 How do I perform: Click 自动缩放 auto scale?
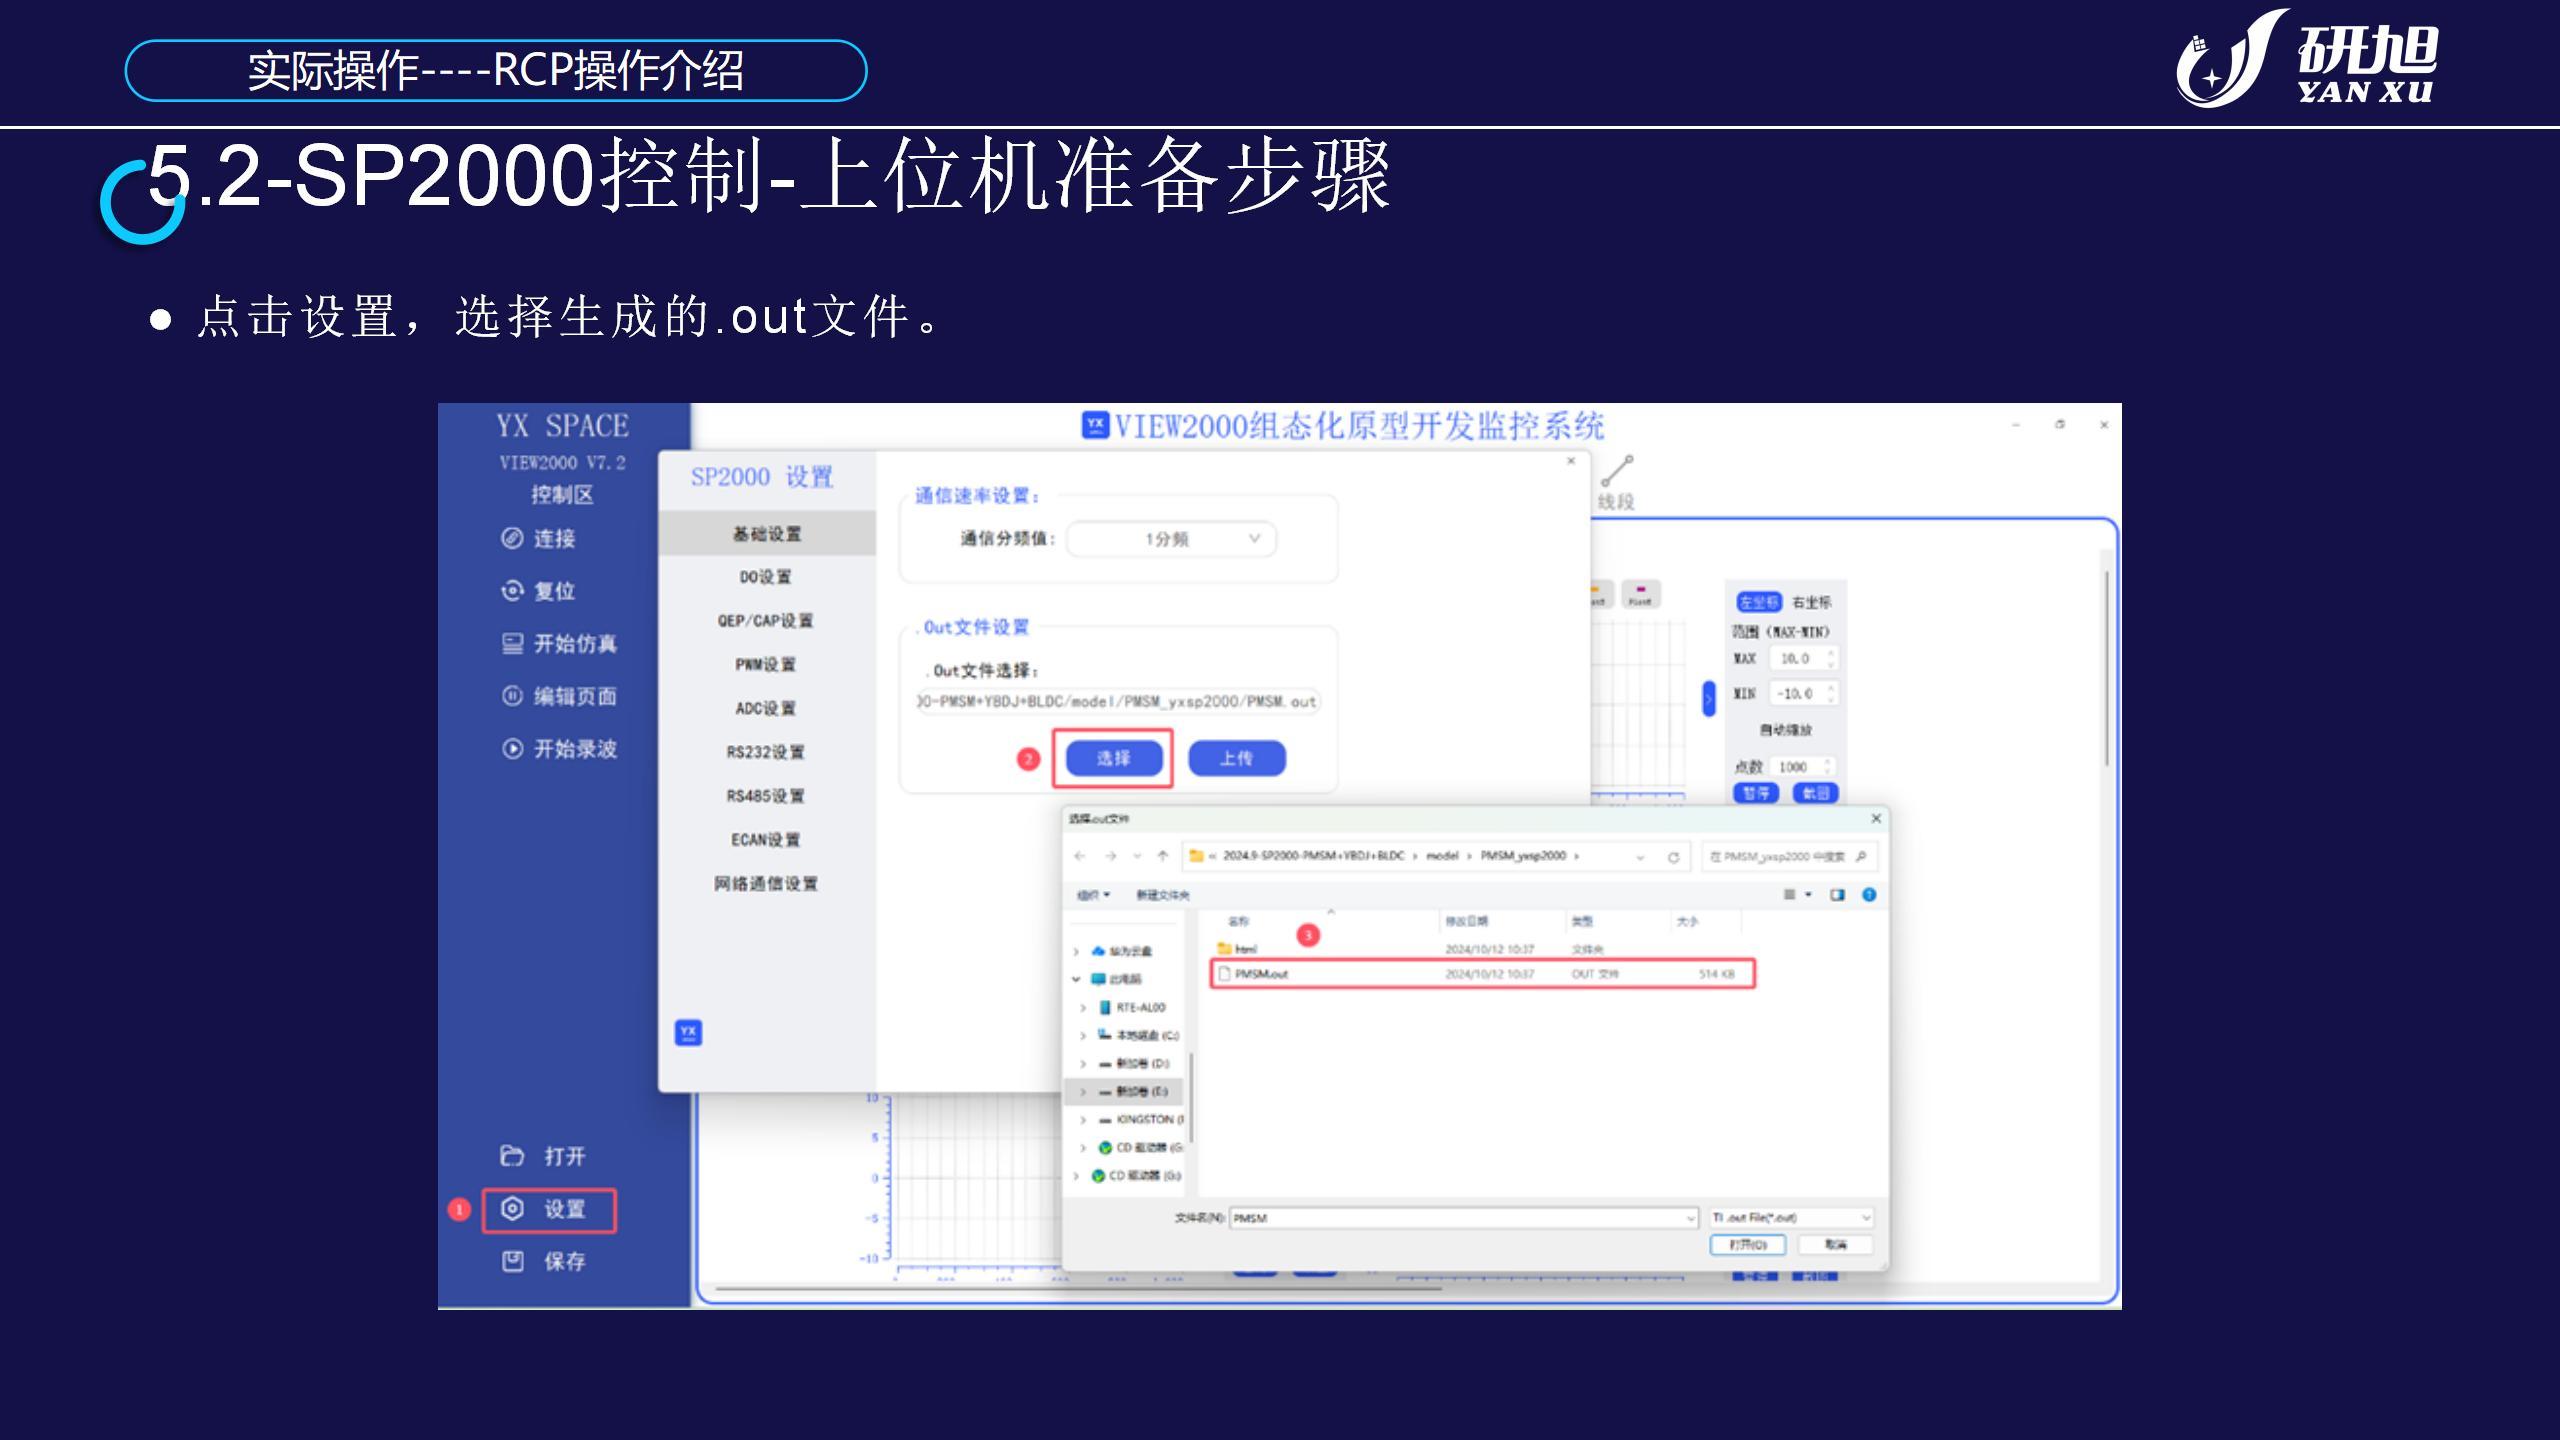tap(1786, 730)
